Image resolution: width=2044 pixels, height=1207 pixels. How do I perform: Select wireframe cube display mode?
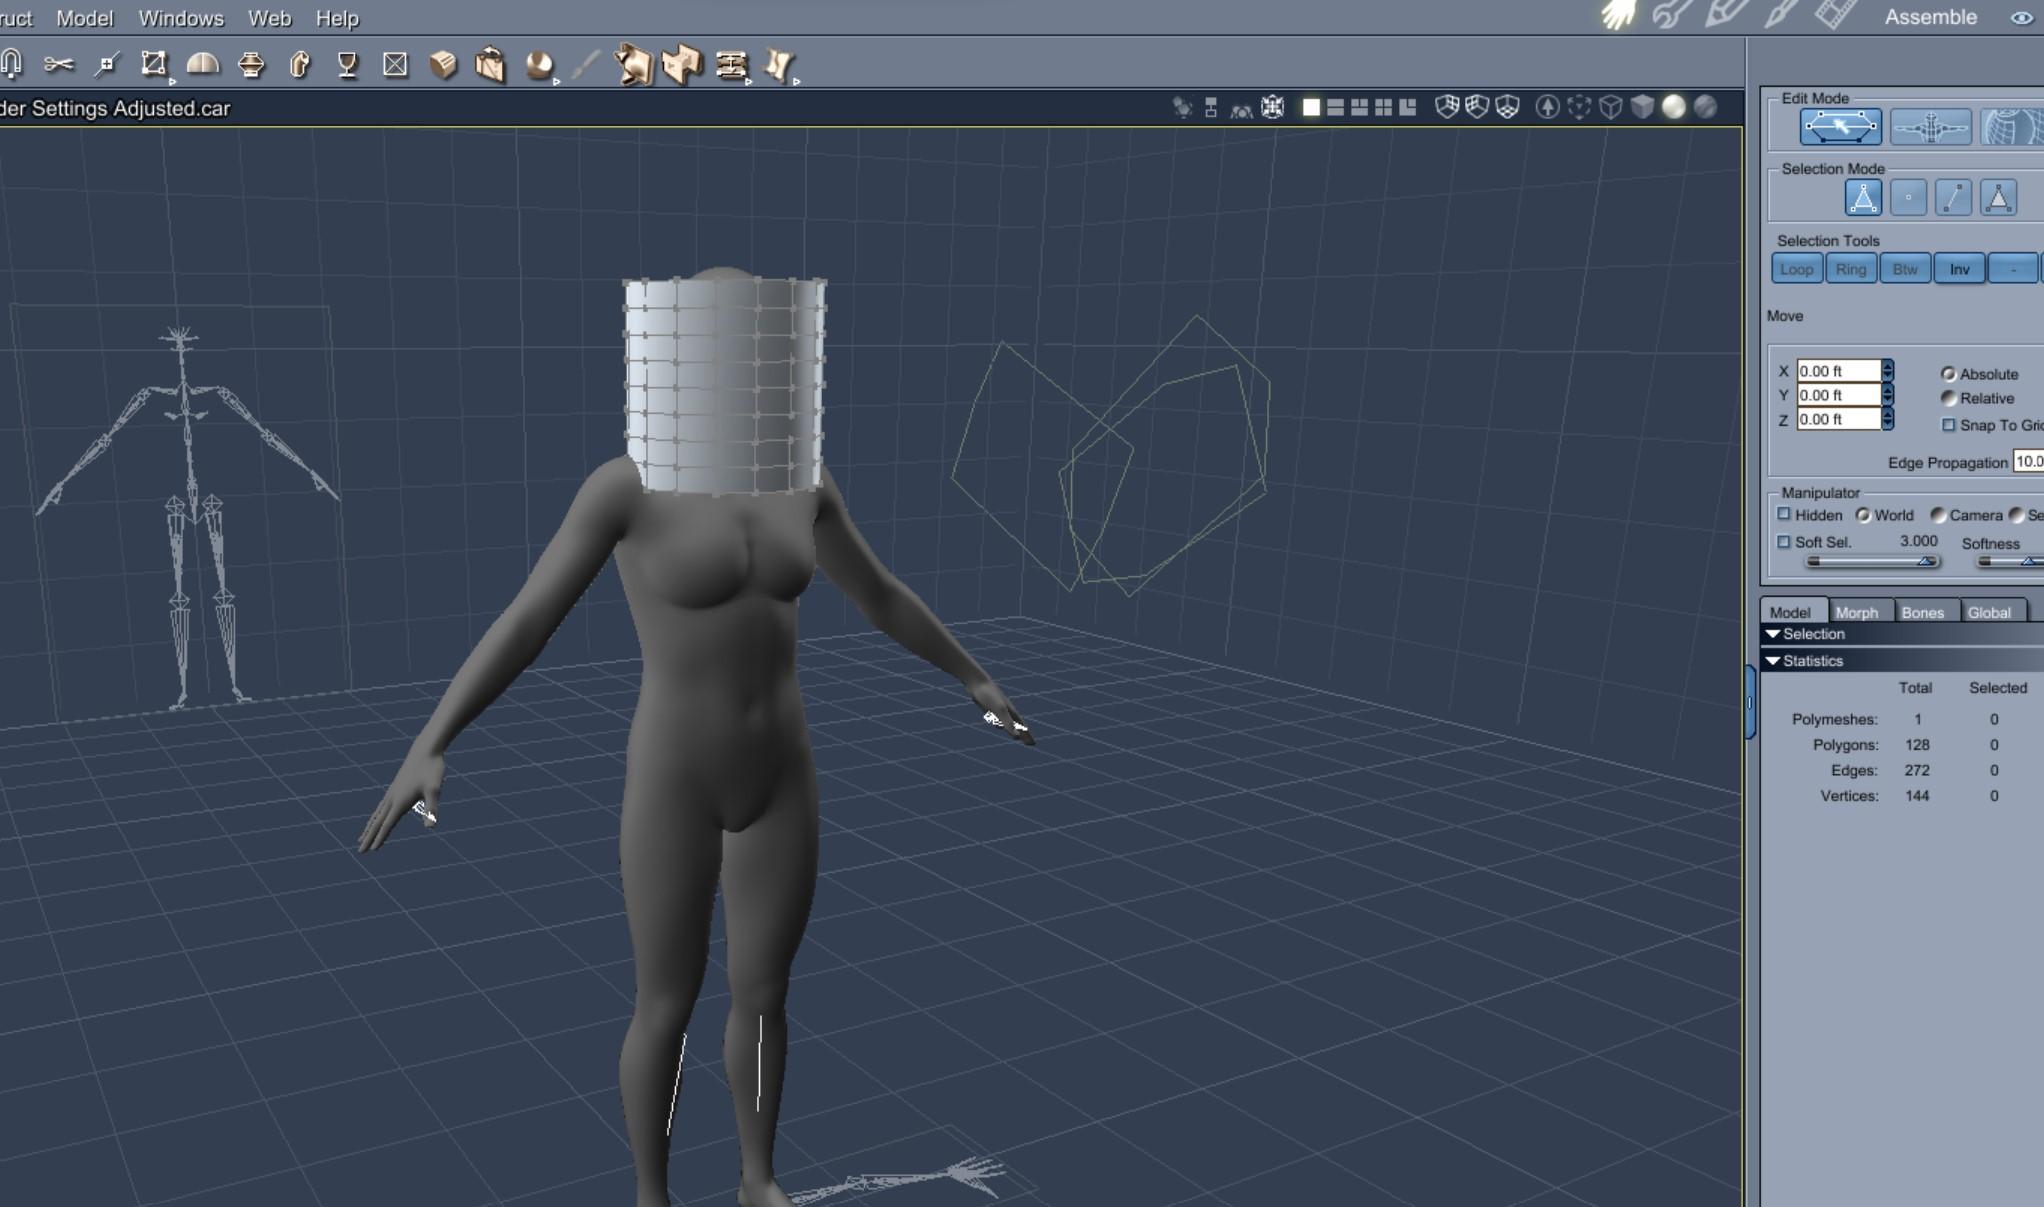[x=1610, y=107]
